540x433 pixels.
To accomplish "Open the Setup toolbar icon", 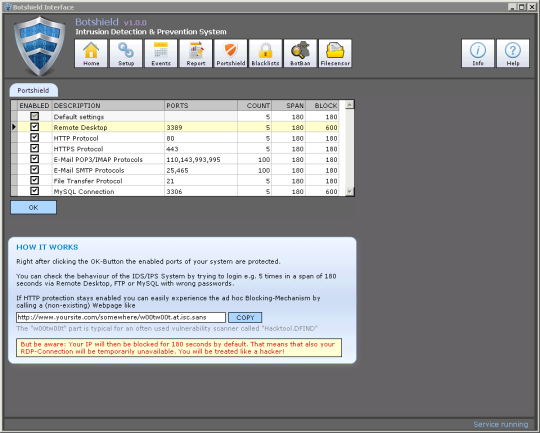I will coord(126,53).
